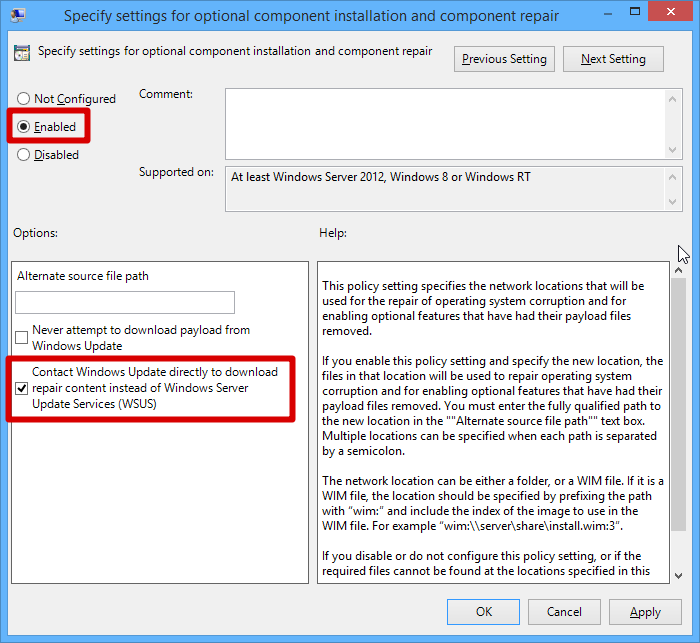
Task: Apply the policy changes
Action: 645,612
